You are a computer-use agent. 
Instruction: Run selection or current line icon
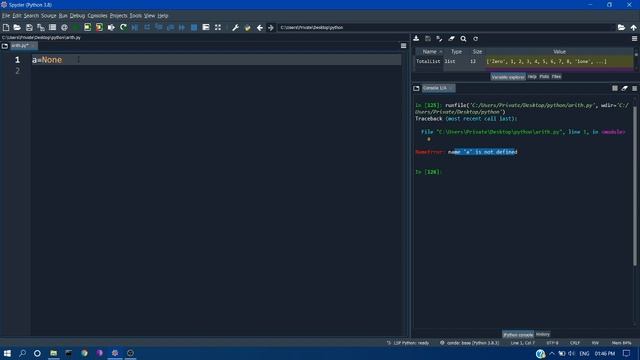coord(111,27)
